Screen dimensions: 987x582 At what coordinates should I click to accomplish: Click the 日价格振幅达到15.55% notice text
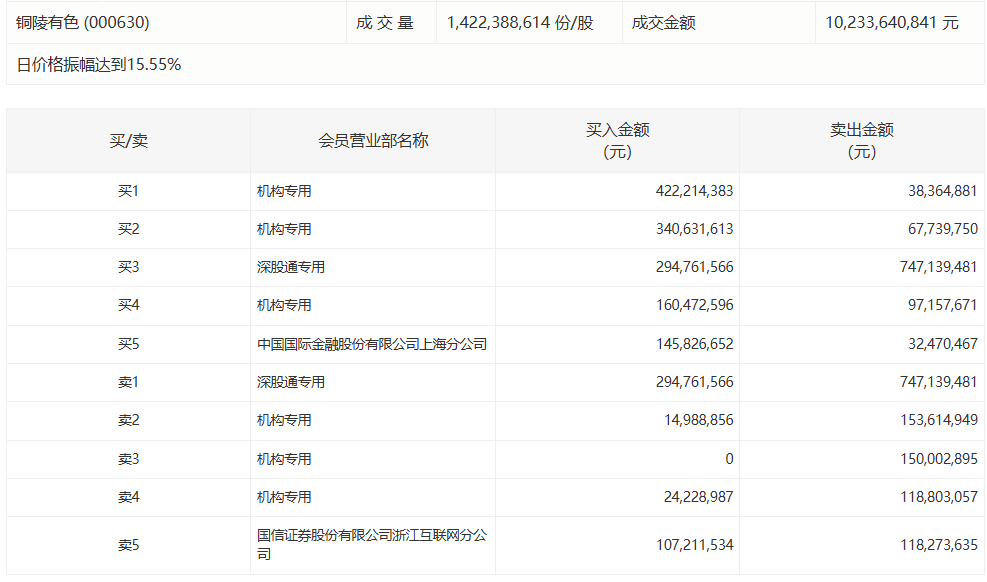pos(99,65)
